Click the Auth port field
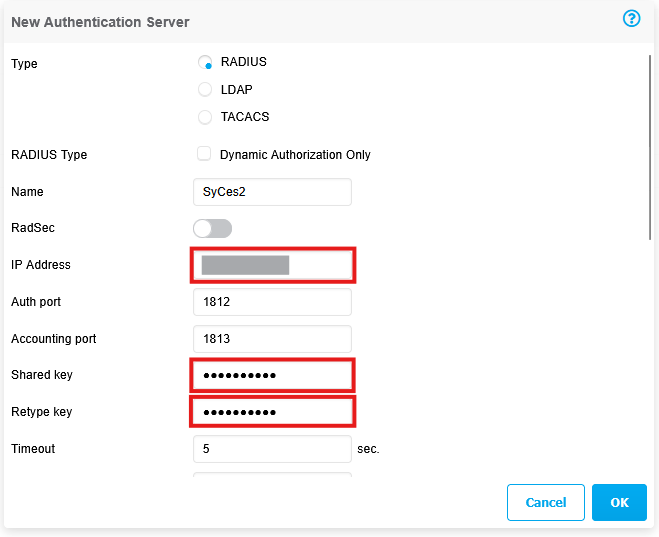 point(272,302)
